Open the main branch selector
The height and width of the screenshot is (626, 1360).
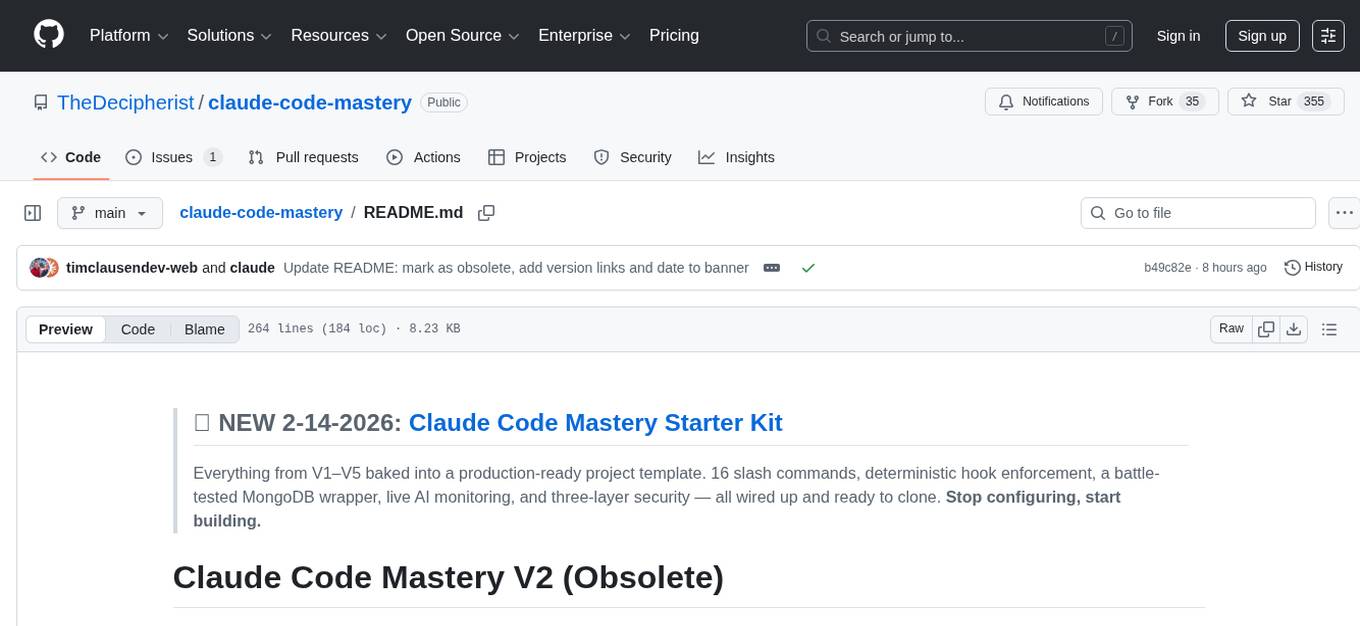pos(110,212)
